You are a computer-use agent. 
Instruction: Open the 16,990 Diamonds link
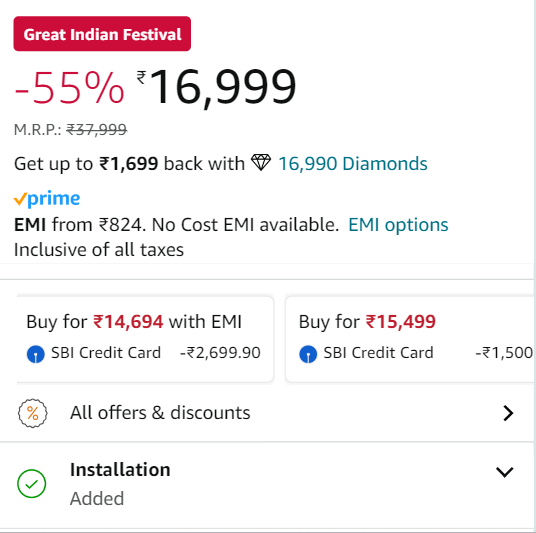coord(353,163)
